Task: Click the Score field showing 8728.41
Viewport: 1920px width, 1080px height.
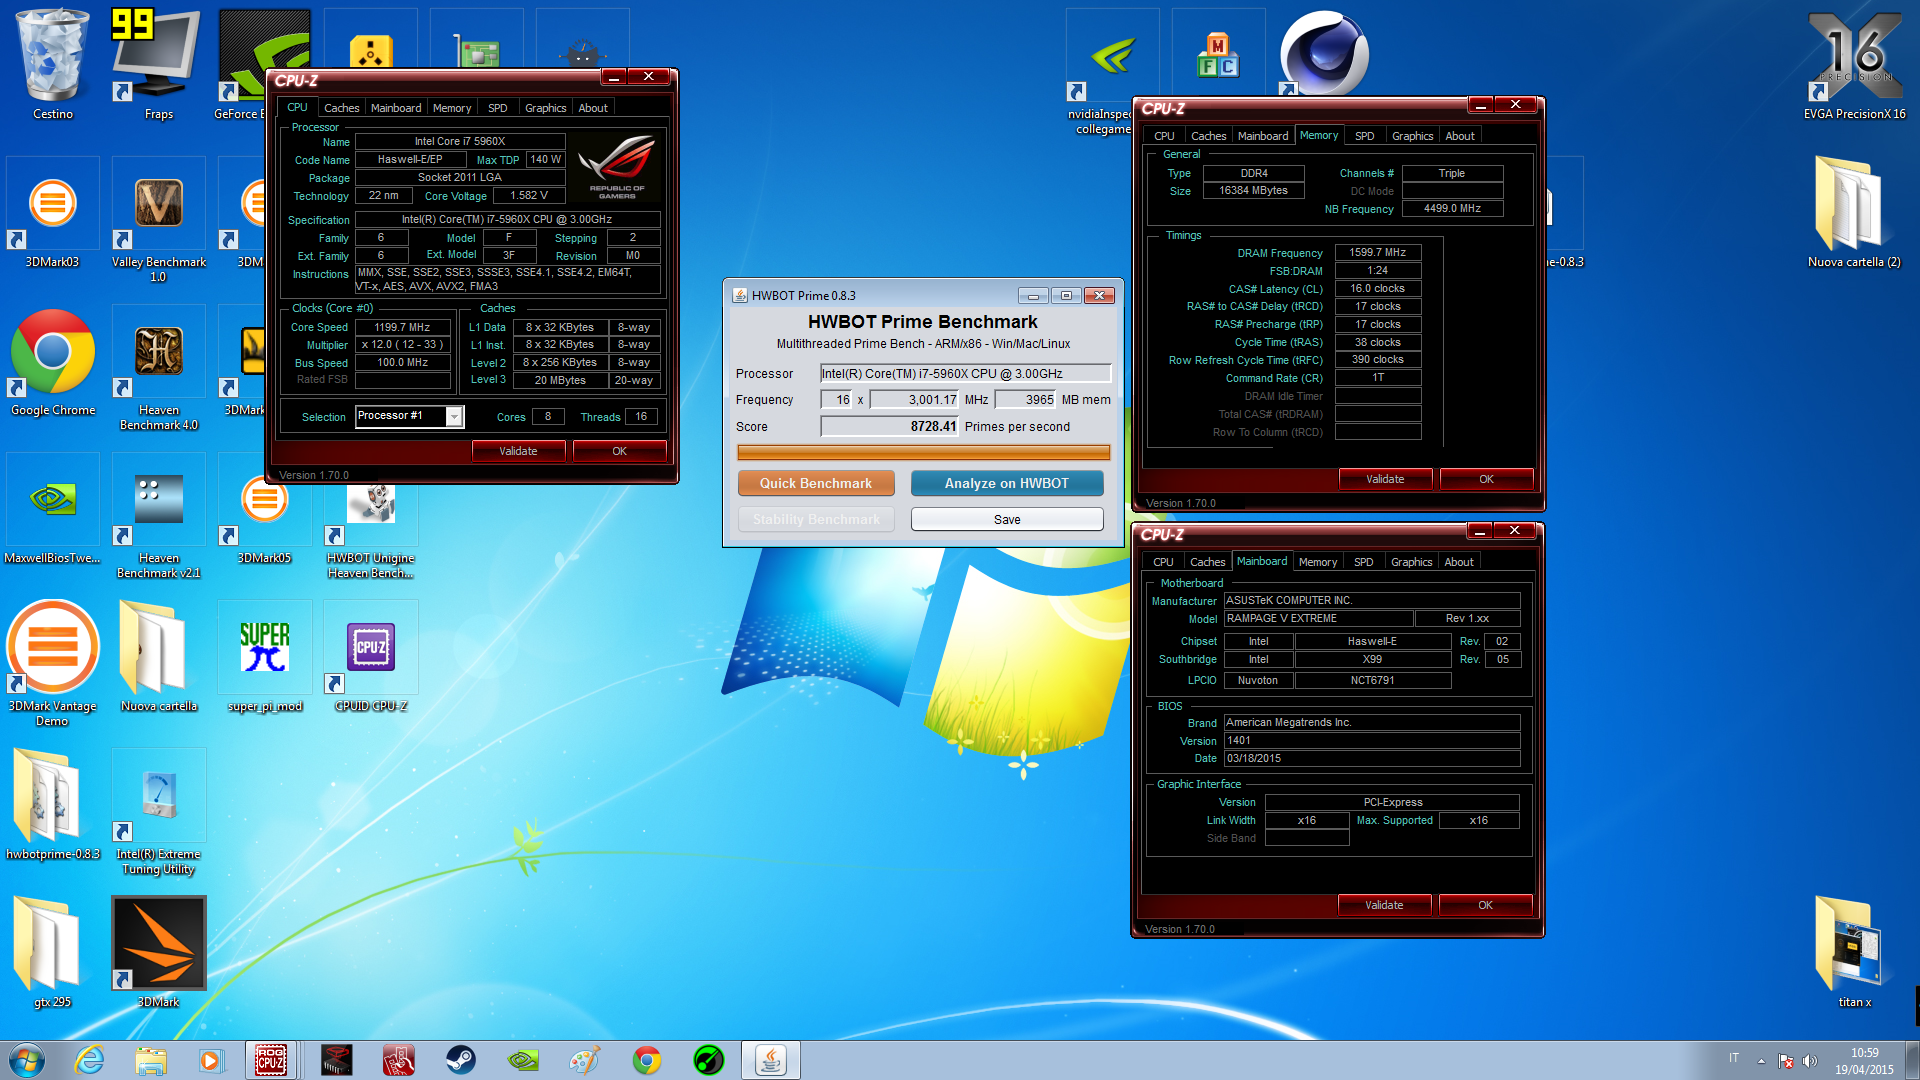Action: 889,426
